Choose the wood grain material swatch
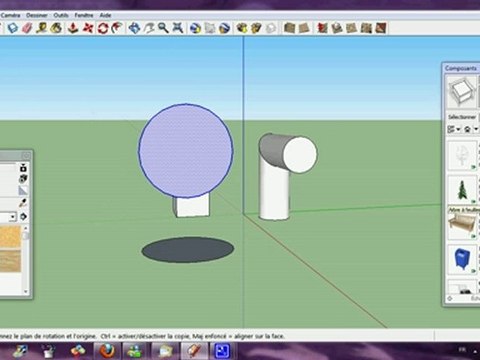This screenshot has width=480, height=360. coord(10,261)
